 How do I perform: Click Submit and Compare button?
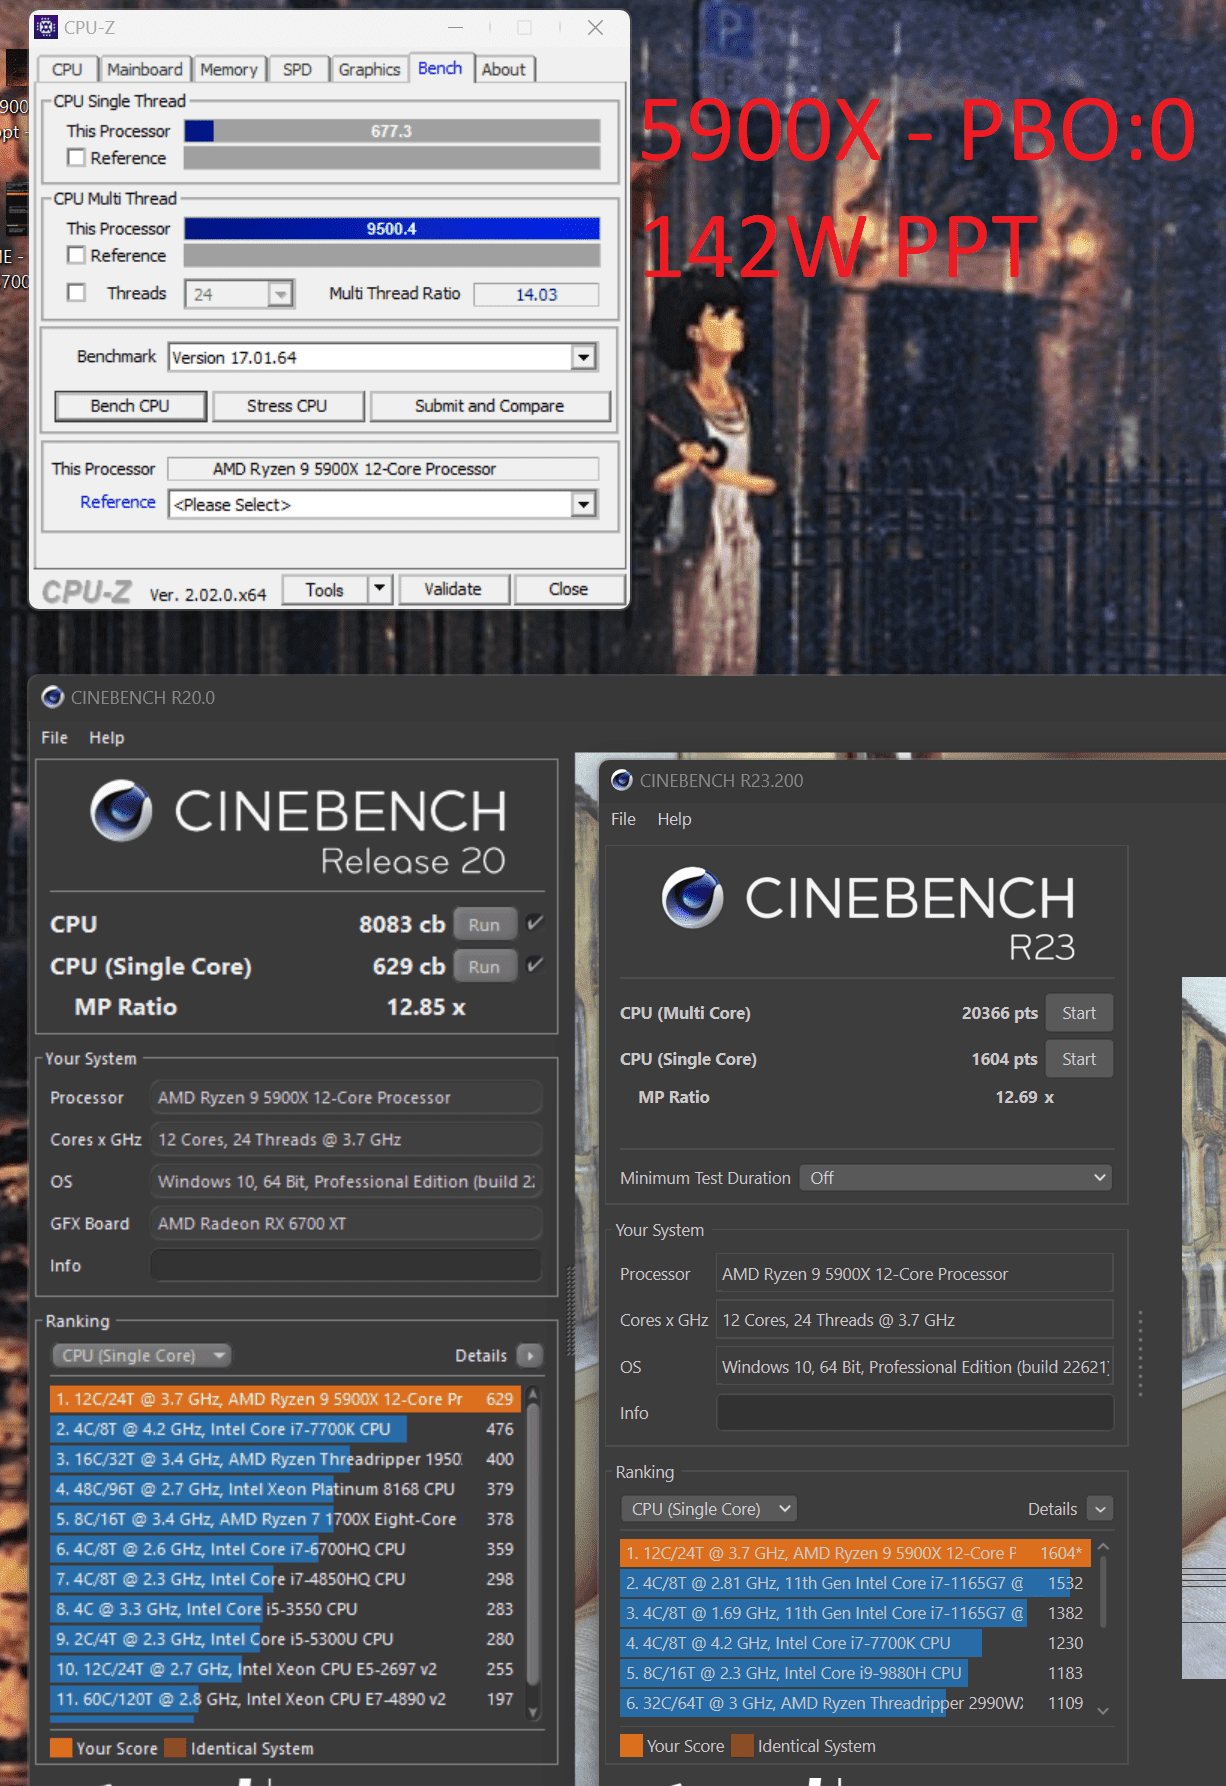click(489, 406)
